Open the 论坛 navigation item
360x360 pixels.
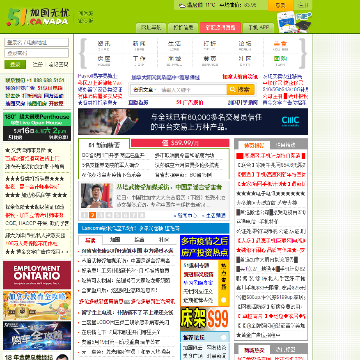[245, 45]
